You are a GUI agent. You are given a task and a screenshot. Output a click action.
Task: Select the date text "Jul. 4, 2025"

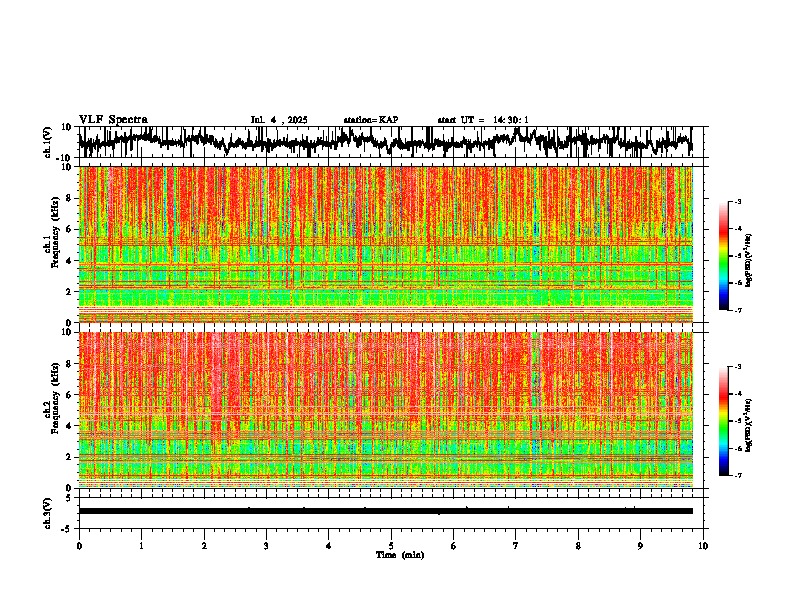(279, 120)
